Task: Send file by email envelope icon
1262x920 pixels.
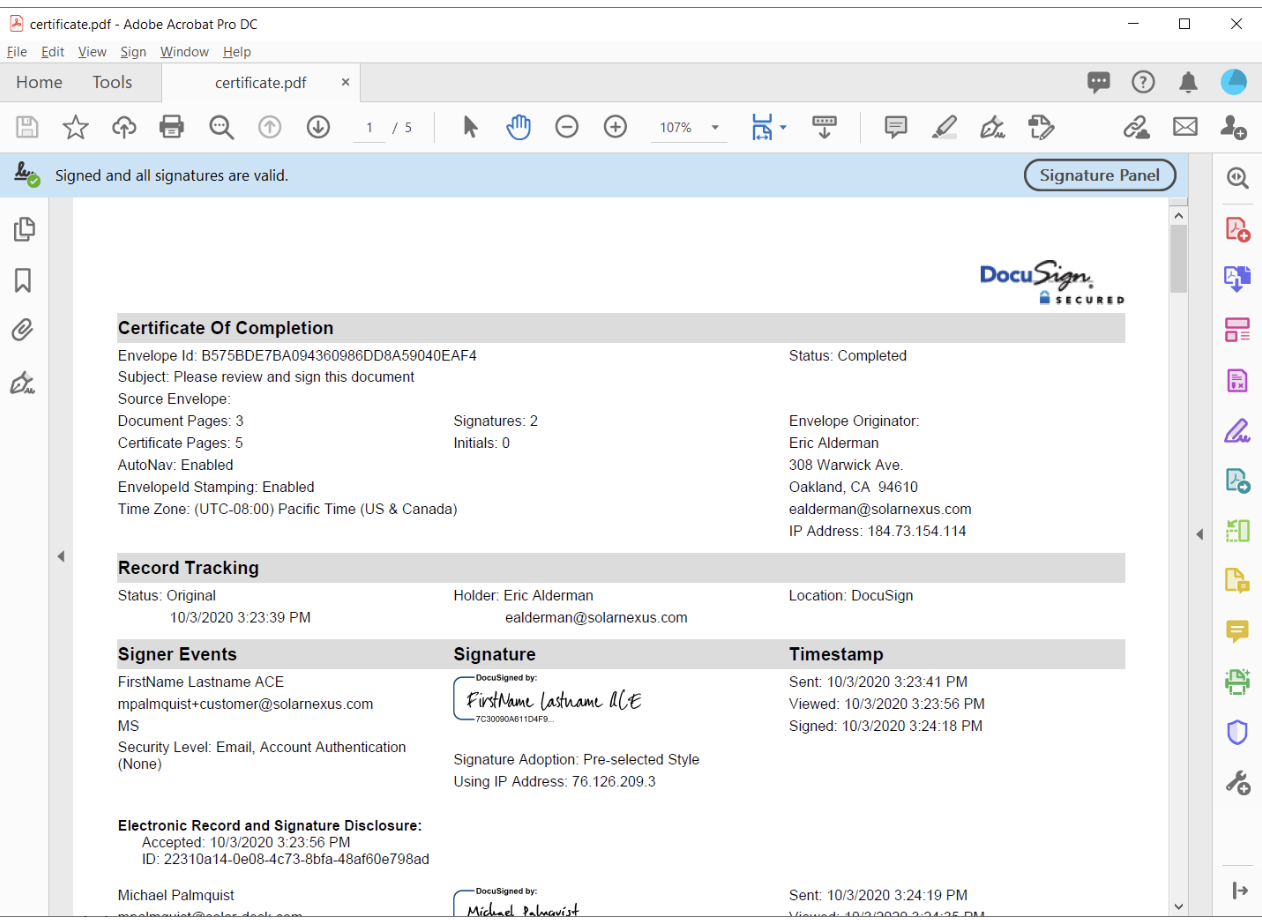Action: click(1185, 127)
